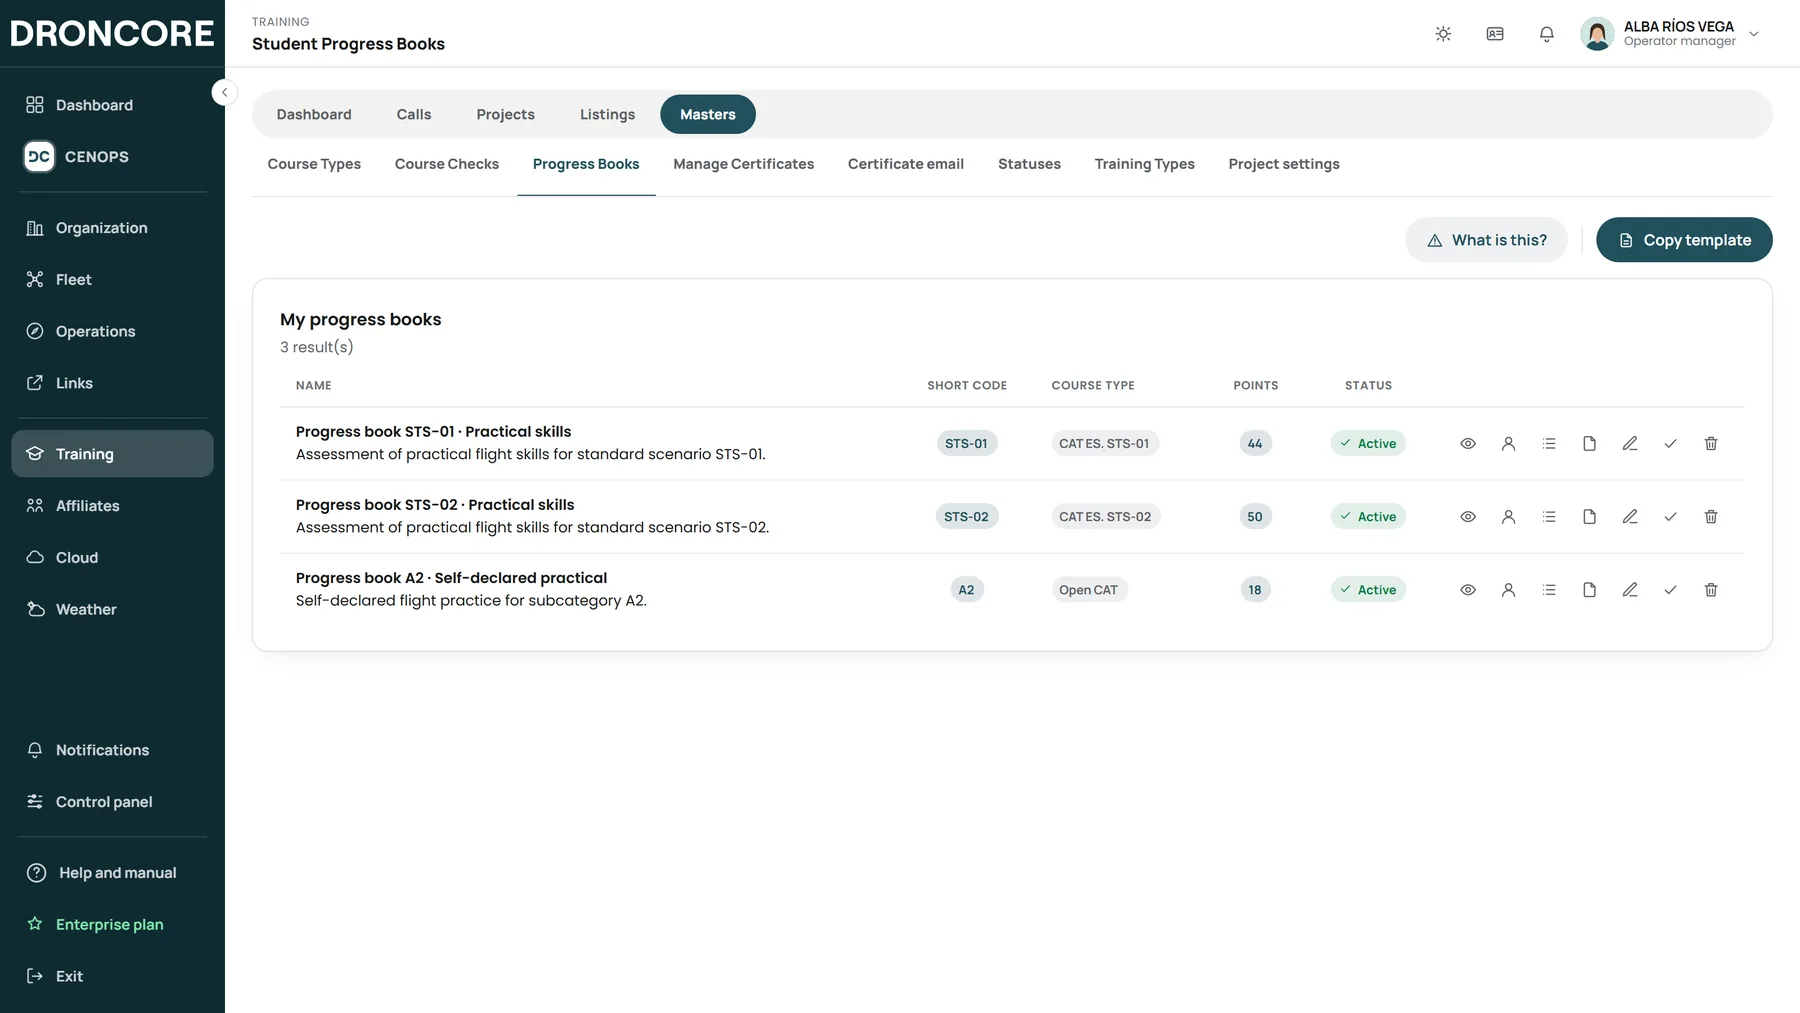Open the Listings section tab

coord(607,114)
